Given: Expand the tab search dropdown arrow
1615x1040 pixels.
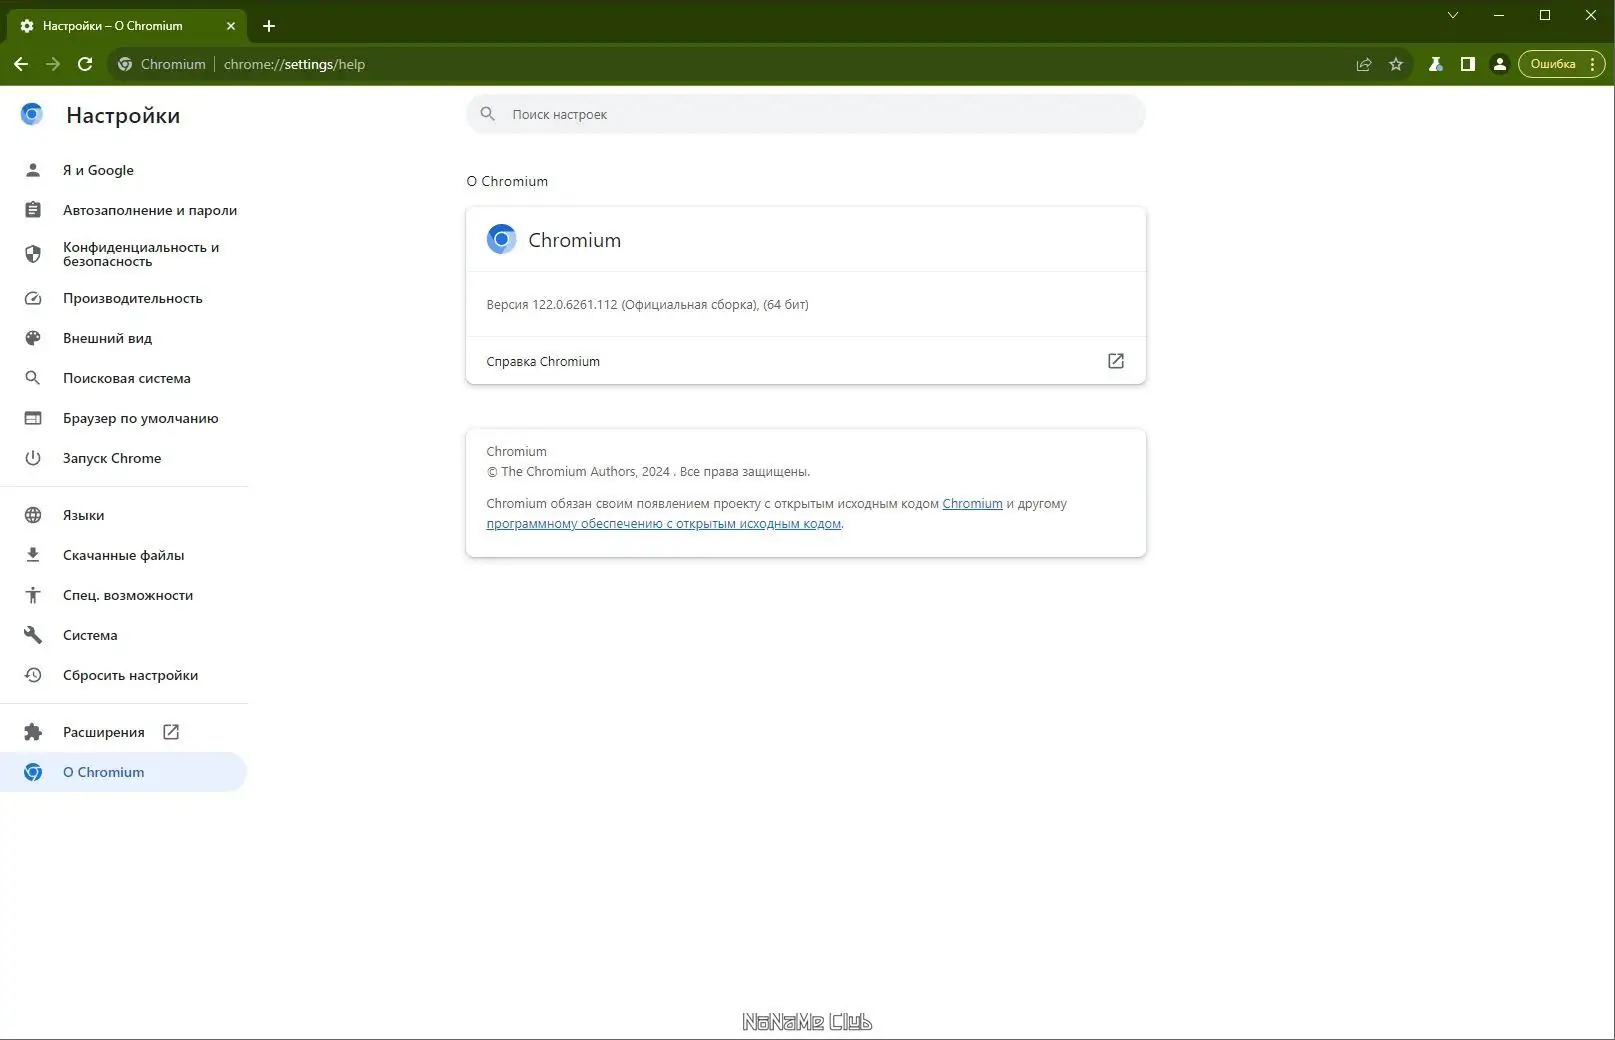Looking at the screenshot, I should click(1453, 15).
